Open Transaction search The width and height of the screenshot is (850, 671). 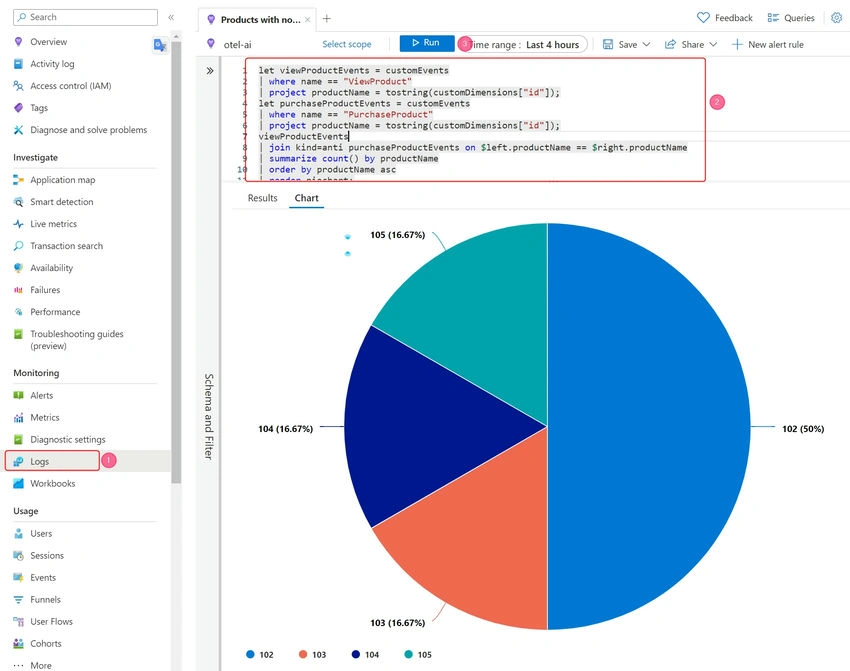tap(66, 246)
